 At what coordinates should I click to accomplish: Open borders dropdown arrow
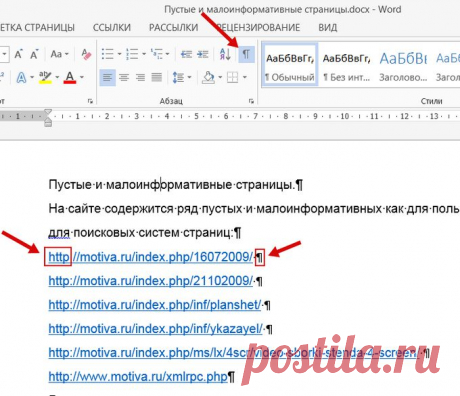pos(245,78)
